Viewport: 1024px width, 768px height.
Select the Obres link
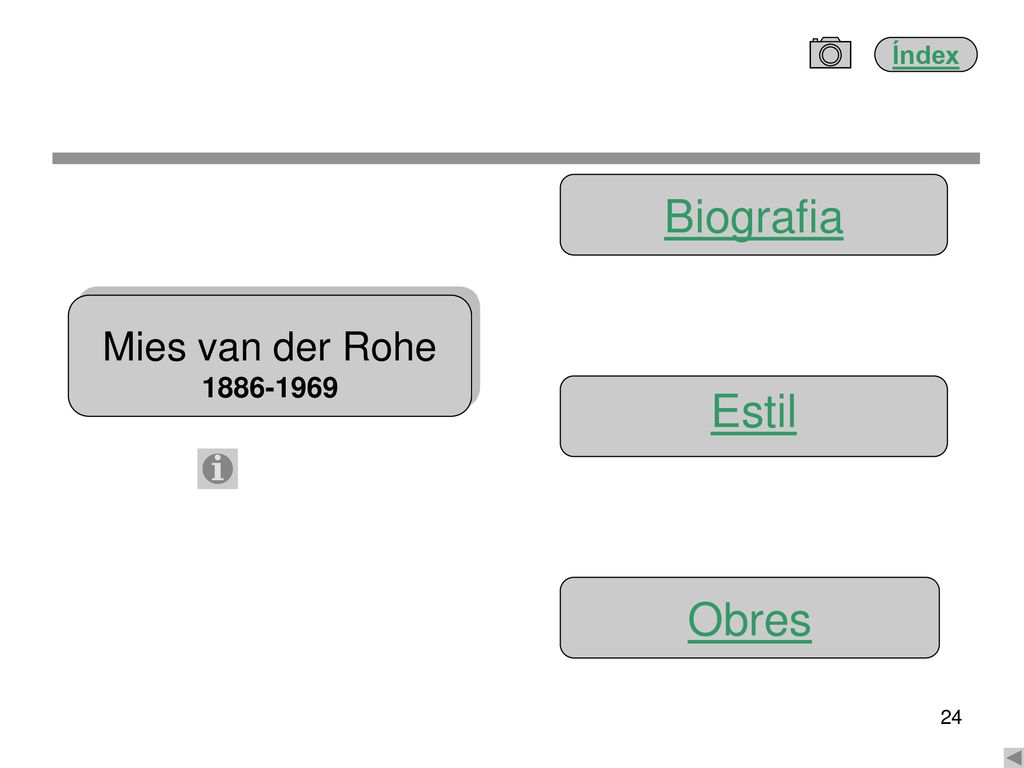click(749, 620)
